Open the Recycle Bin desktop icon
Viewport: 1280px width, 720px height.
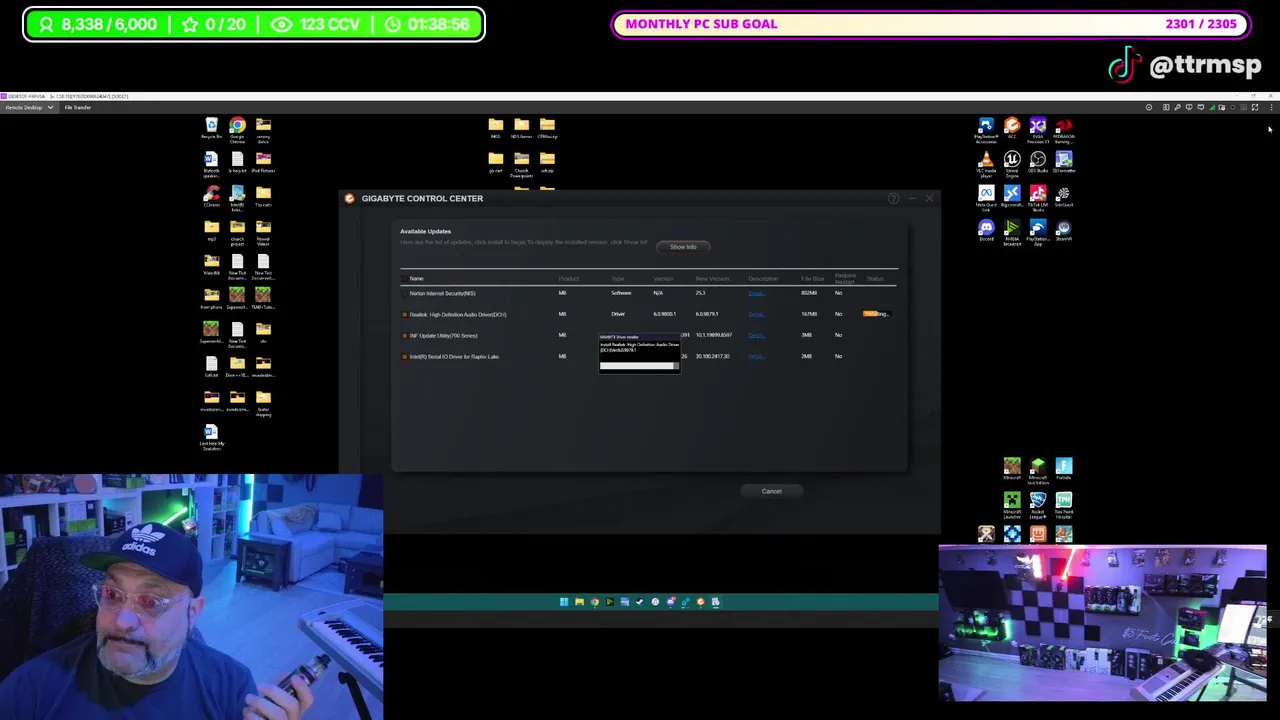click(x=211, y=129)
